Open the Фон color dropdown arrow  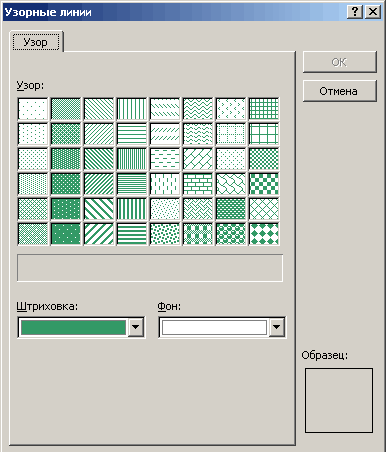pyautogui.click(x=277, y=327)
